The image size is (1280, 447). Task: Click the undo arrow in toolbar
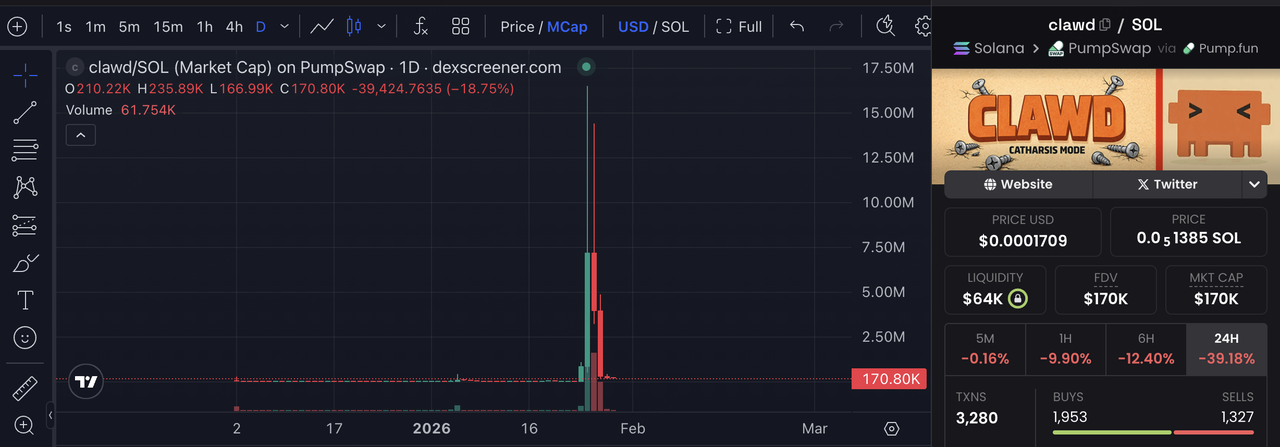[x=796, y=26]
